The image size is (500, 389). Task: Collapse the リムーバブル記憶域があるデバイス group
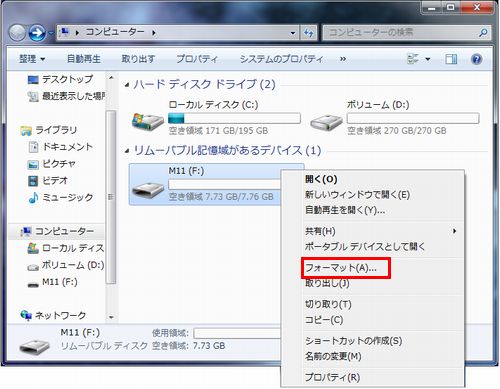pyautogui.click(x=127, y=151)
